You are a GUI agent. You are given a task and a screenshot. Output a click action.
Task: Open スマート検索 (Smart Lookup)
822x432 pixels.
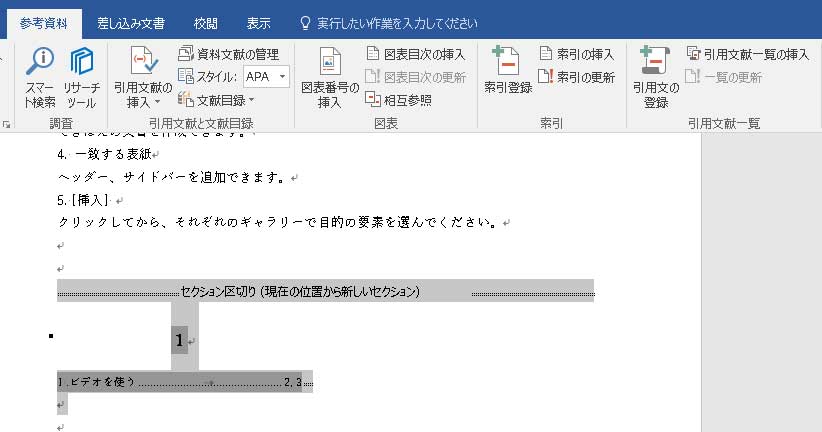[40, 78]
